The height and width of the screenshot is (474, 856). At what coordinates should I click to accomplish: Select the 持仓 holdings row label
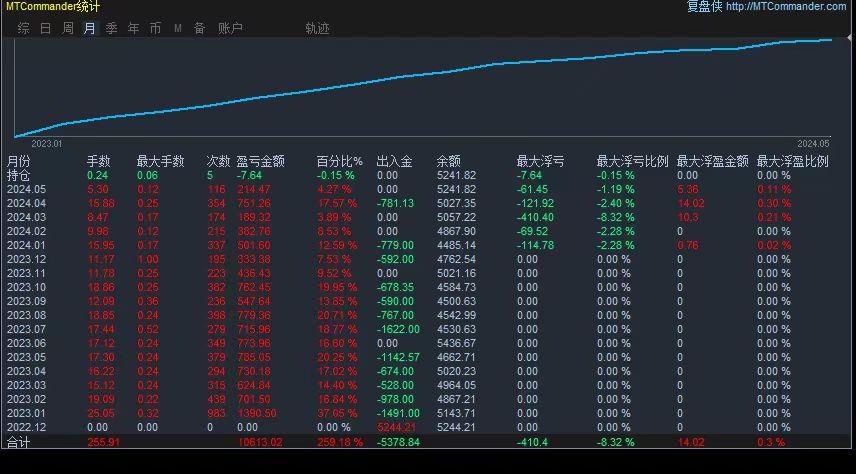pyautogui.click(x=19, y=176)
